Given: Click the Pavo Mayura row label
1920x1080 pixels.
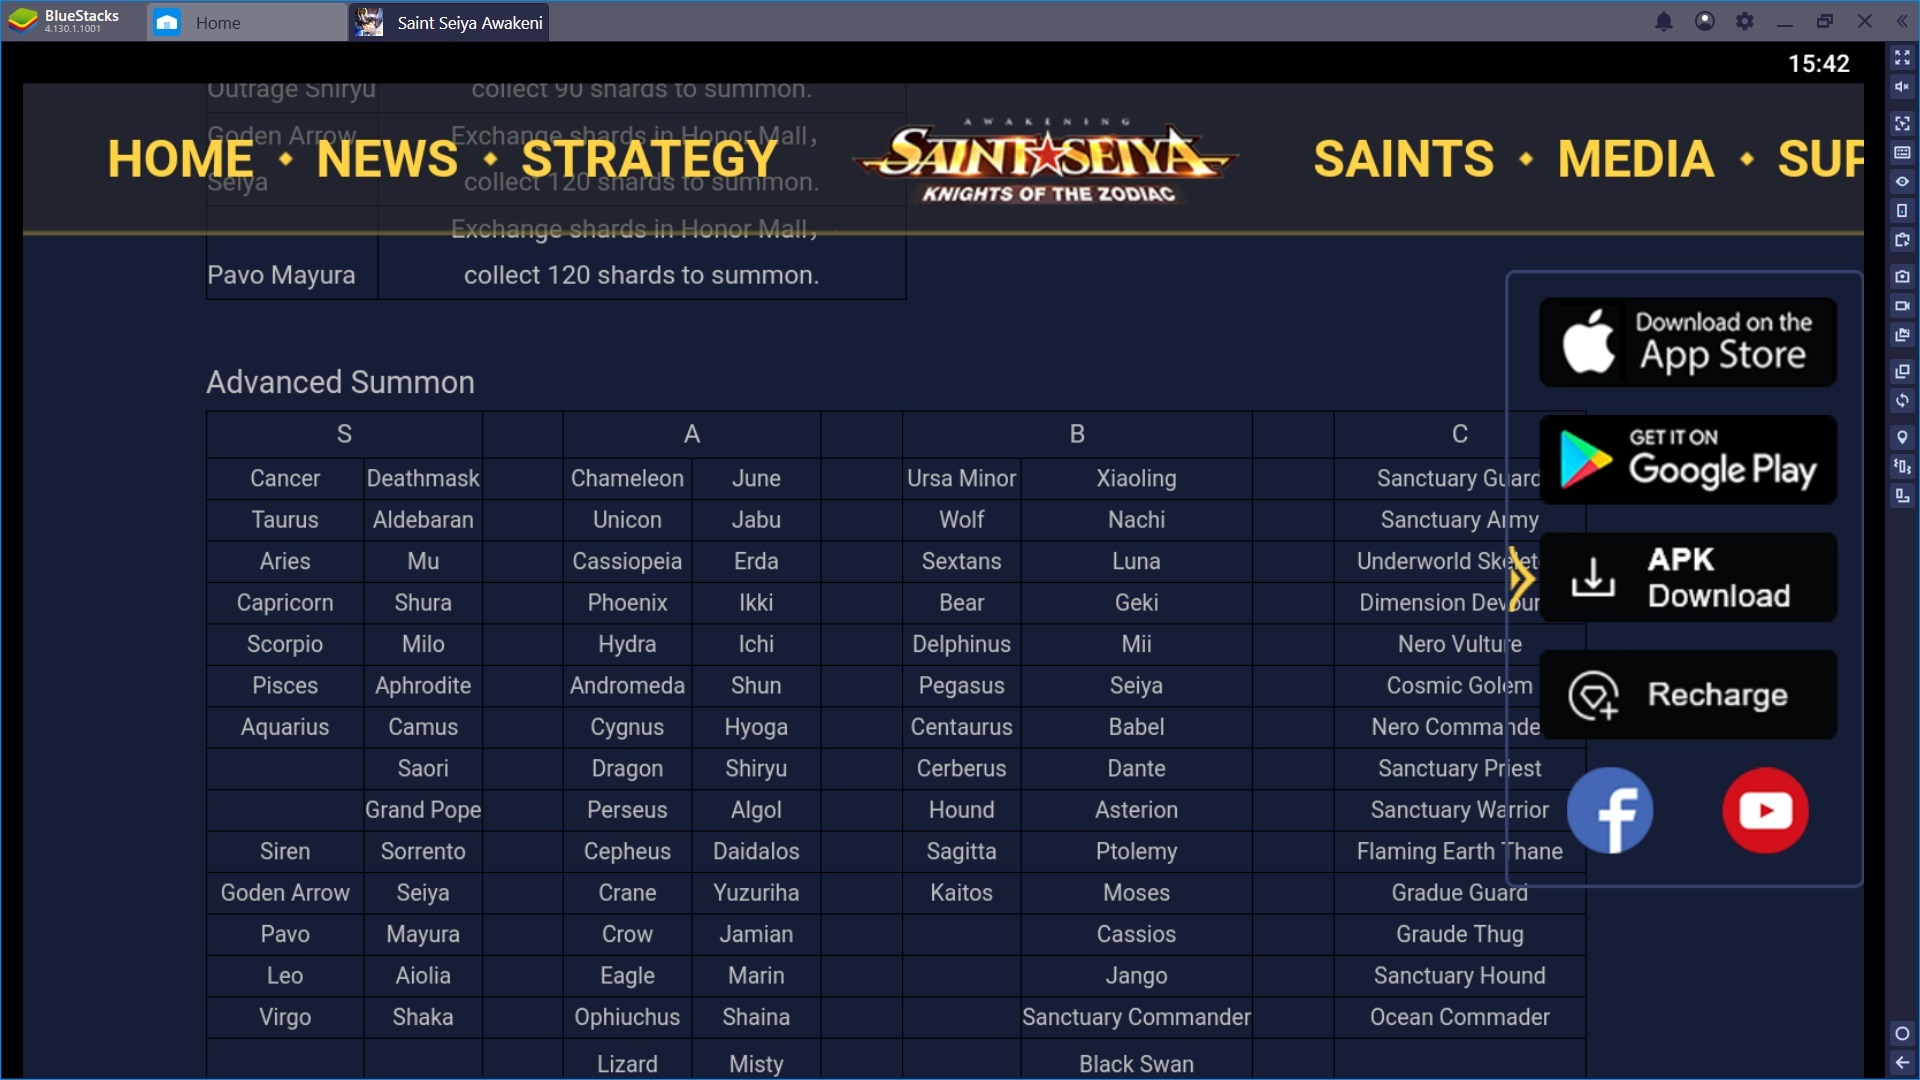Looking at the screenshot, I should [281, 275].
